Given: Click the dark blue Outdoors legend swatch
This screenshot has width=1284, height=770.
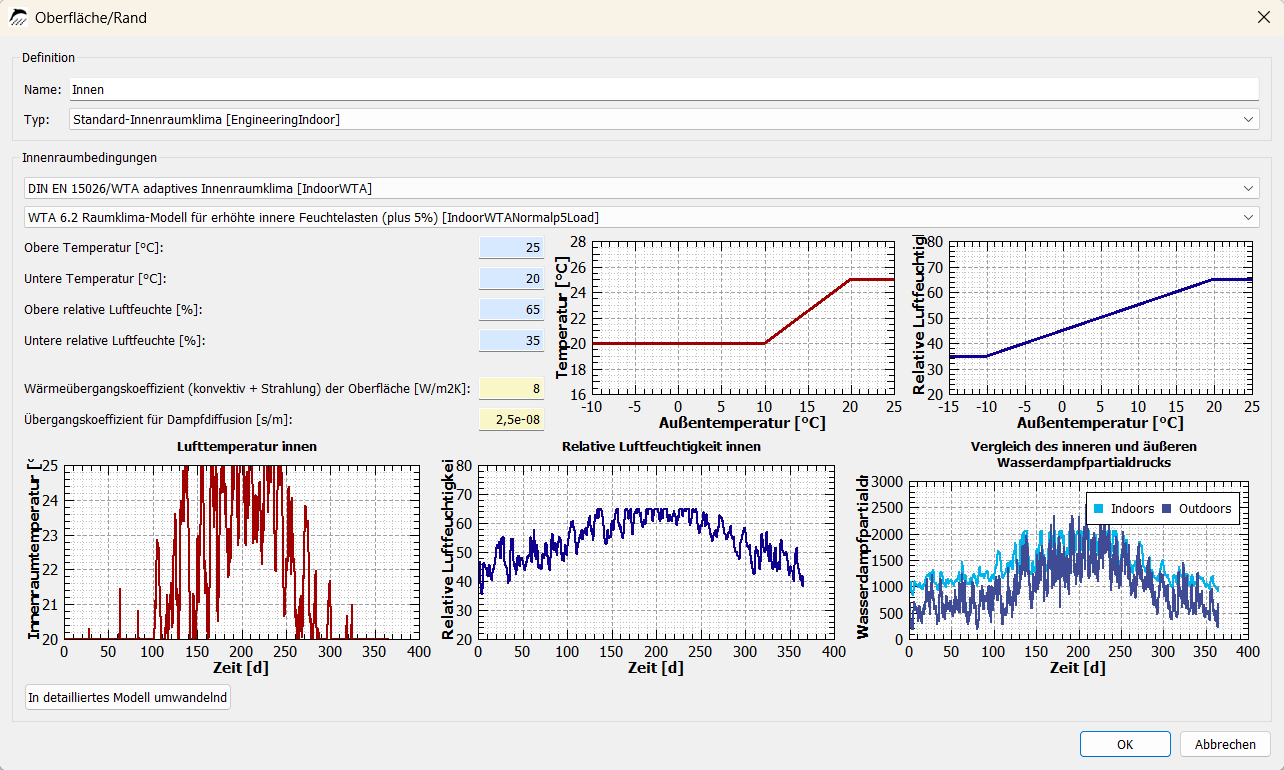Looking at the screenshot, I should (1167, 509).
